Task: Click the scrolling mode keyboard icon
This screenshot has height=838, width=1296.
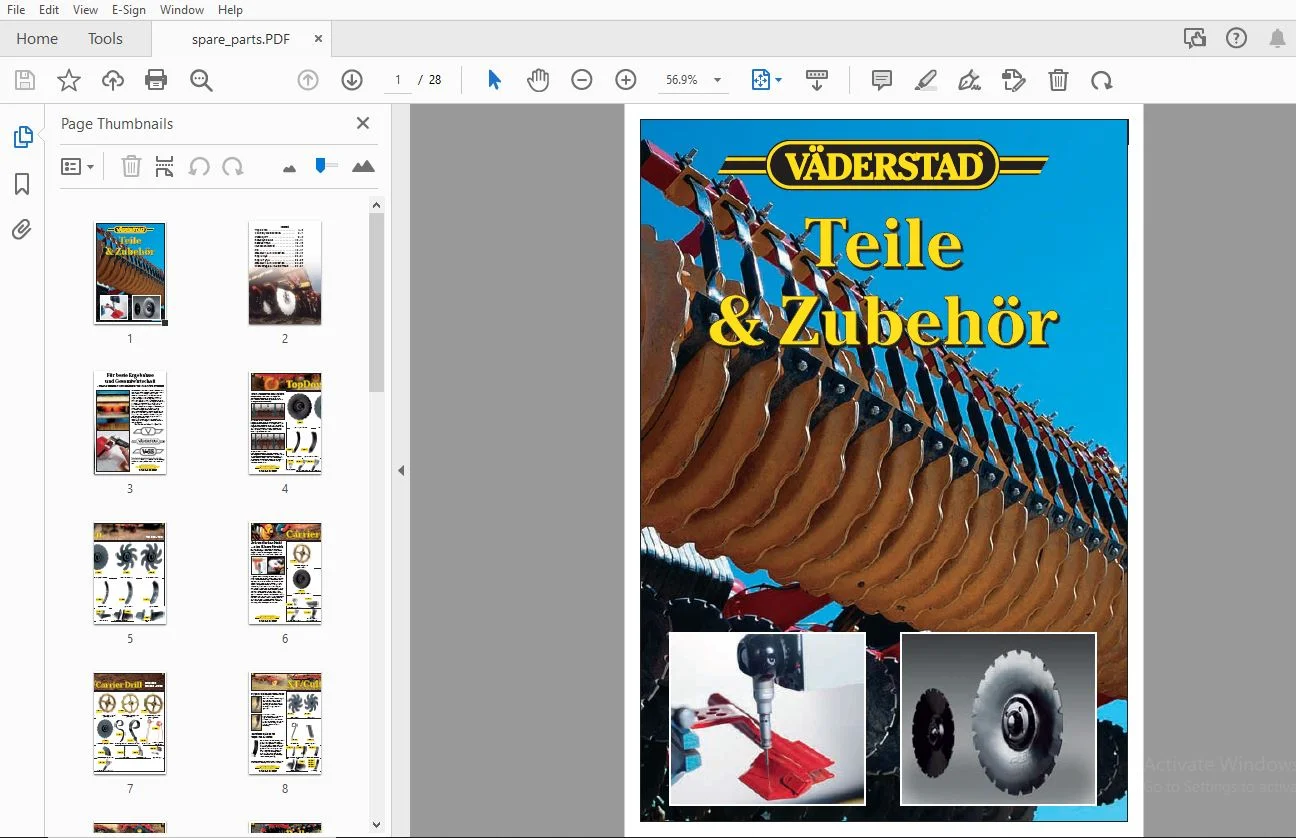Action: (x=817, y=80)
